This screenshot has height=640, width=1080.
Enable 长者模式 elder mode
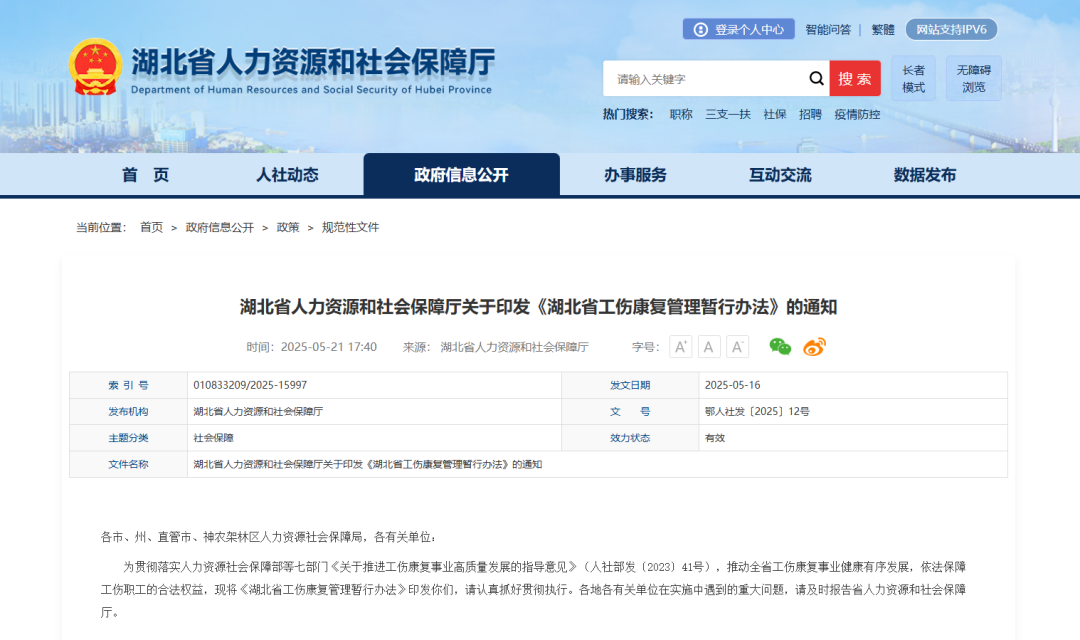[911, 77]
